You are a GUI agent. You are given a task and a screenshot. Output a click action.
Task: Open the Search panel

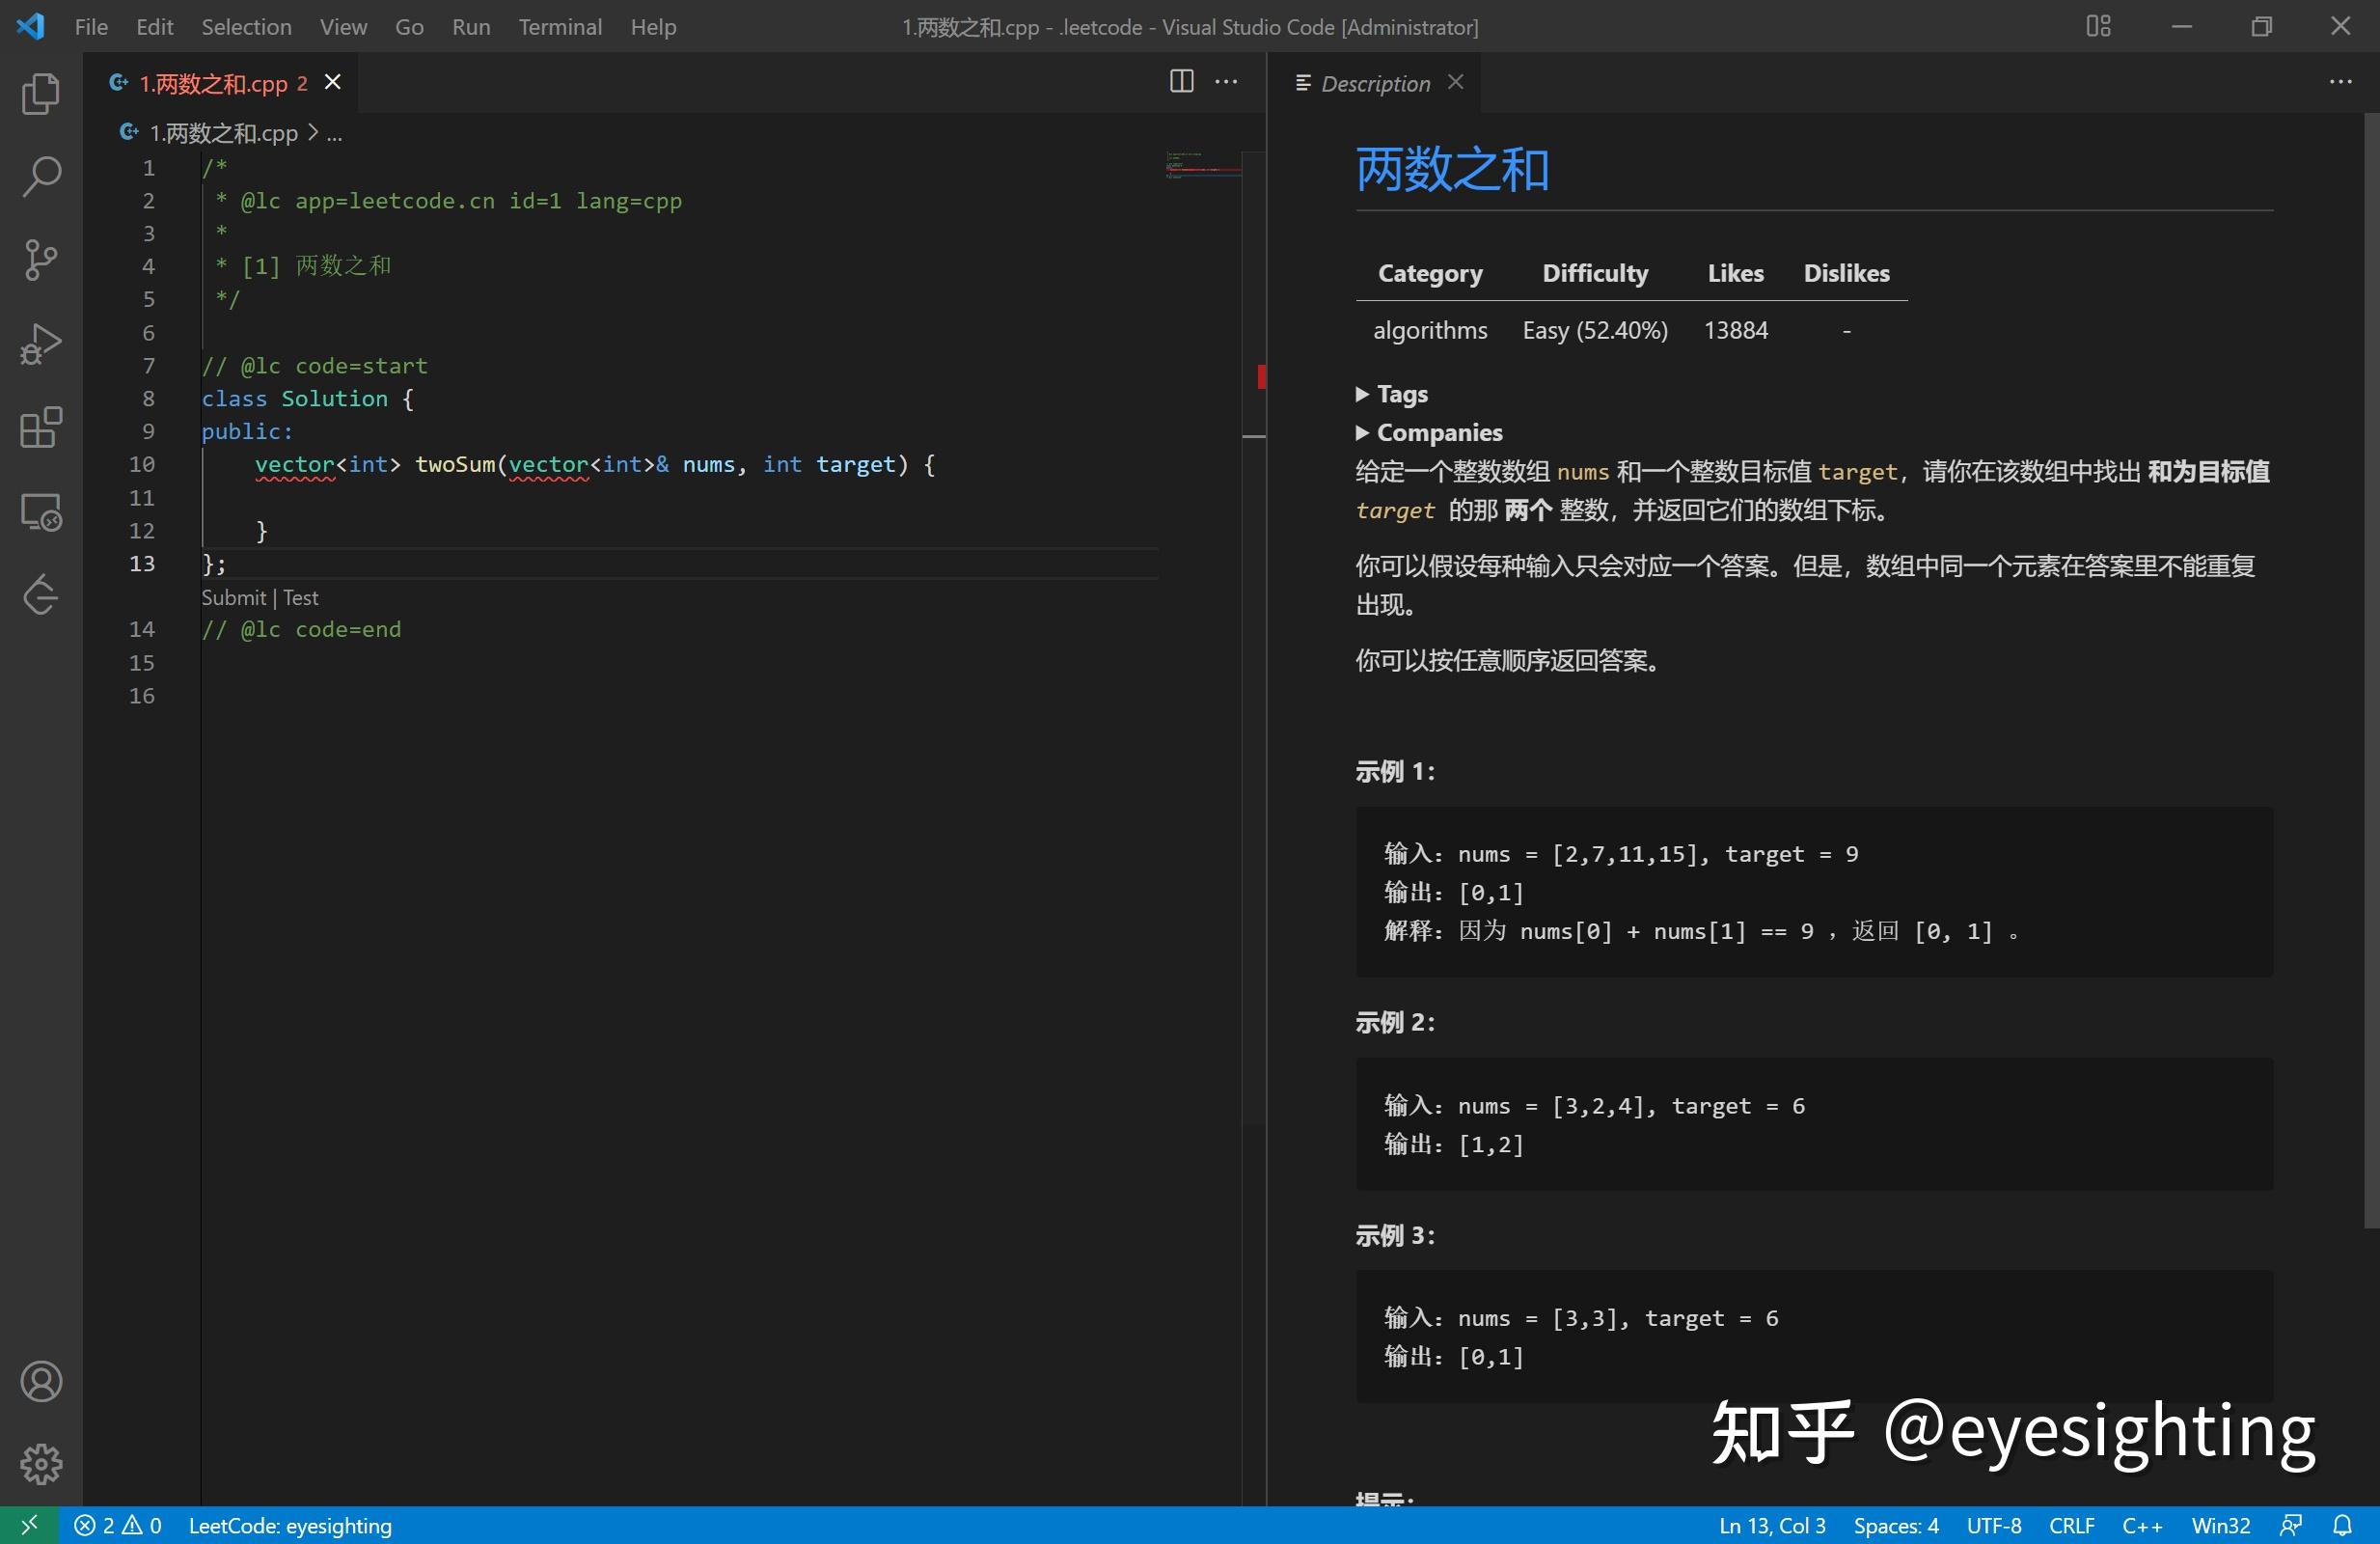[41, 176]
